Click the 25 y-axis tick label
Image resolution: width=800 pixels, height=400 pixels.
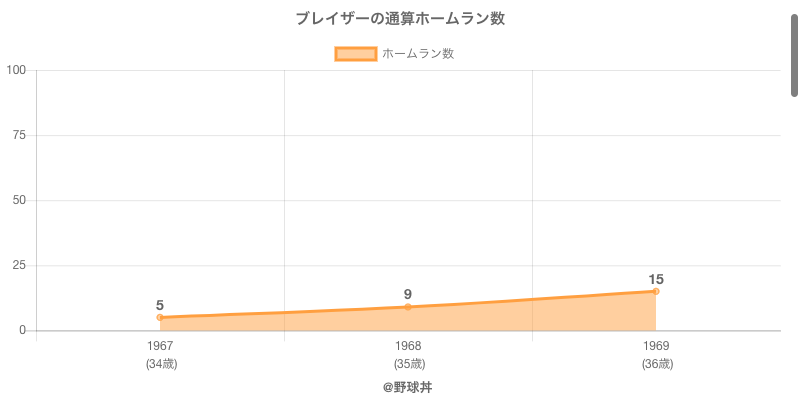(x=19, y=265)
